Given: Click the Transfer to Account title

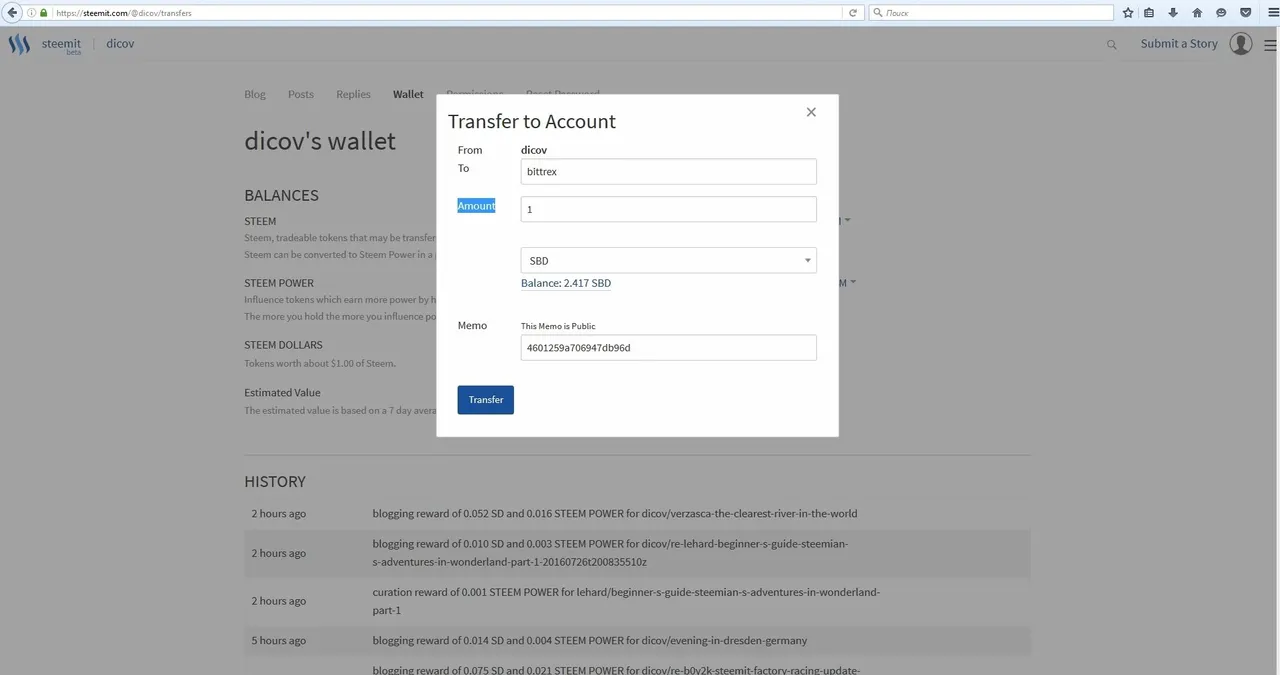Looking at the screenshot, I should pyautogui.click(x=532, y=121).
